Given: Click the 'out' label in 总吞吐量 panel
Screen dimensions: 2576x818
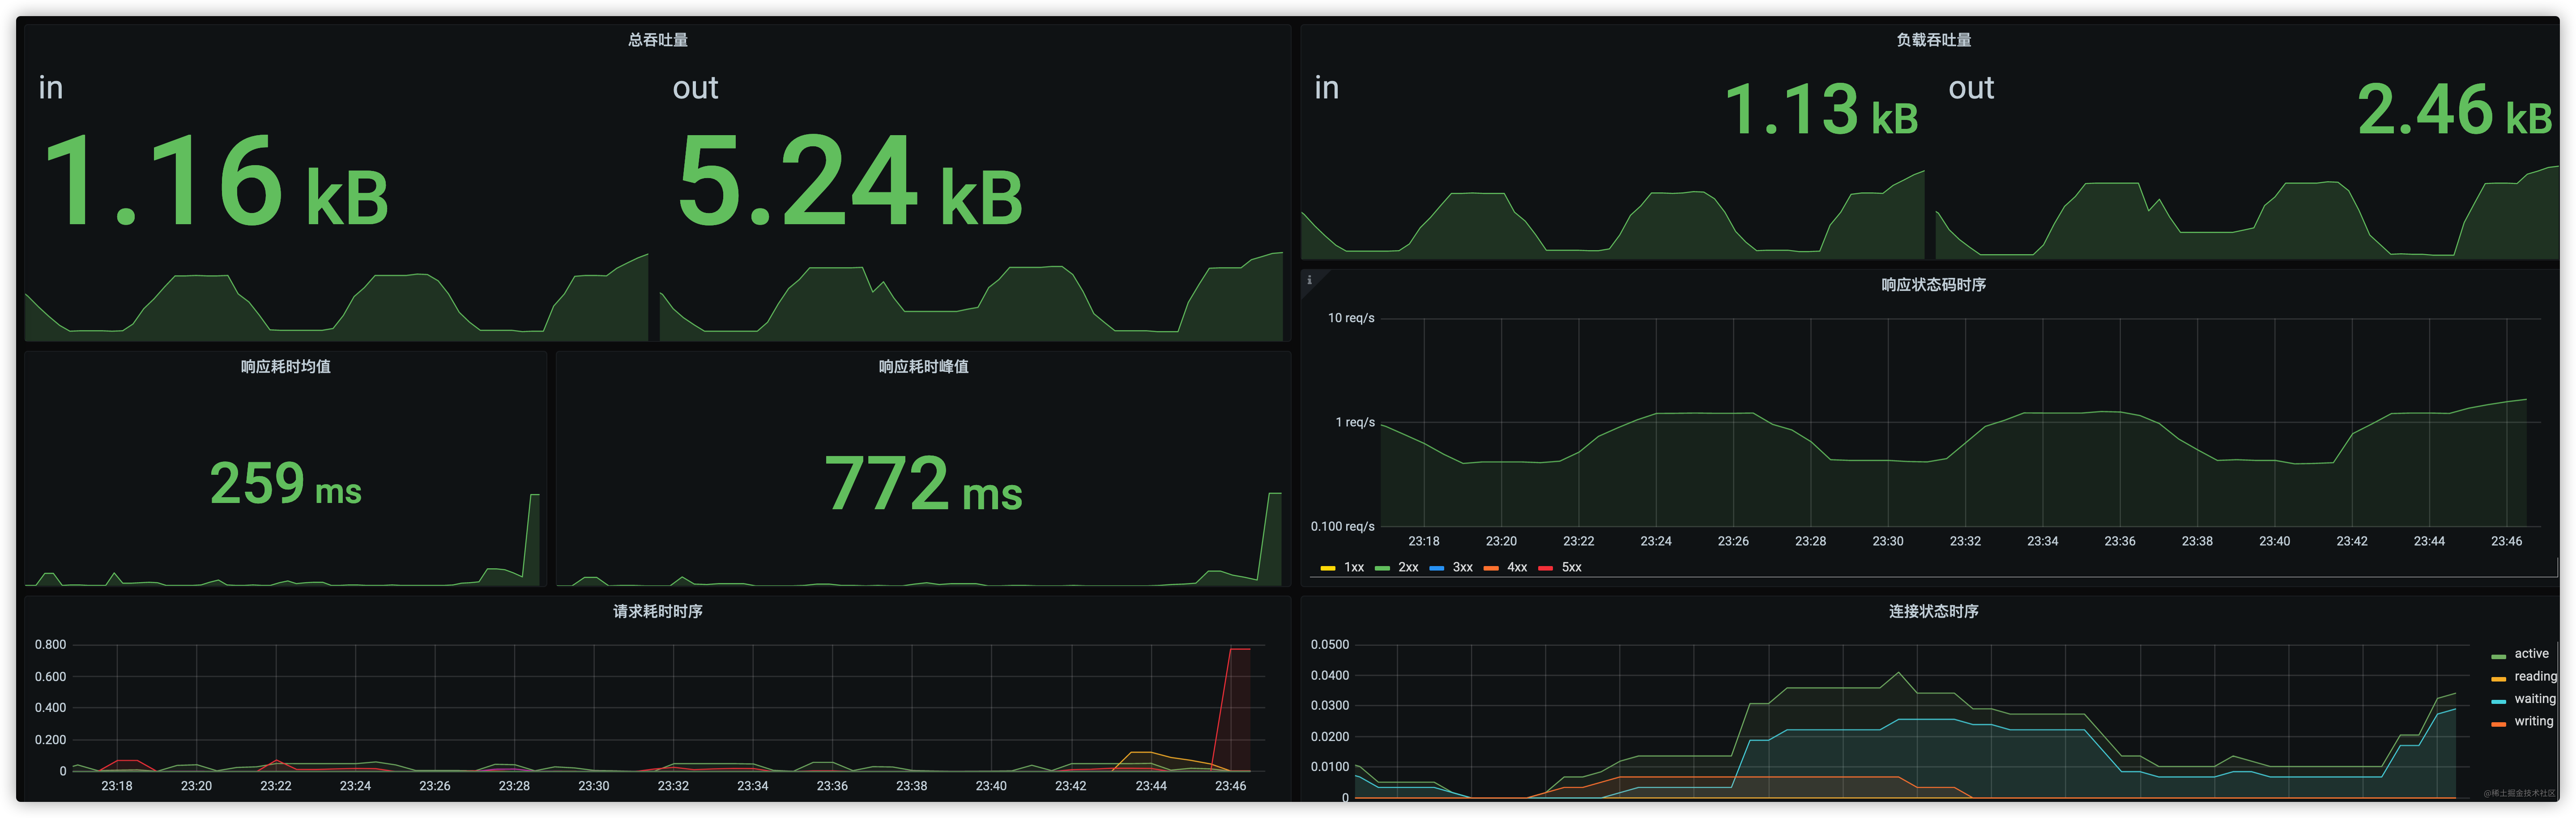Looking at the screenshot, I should click(695, 88).
